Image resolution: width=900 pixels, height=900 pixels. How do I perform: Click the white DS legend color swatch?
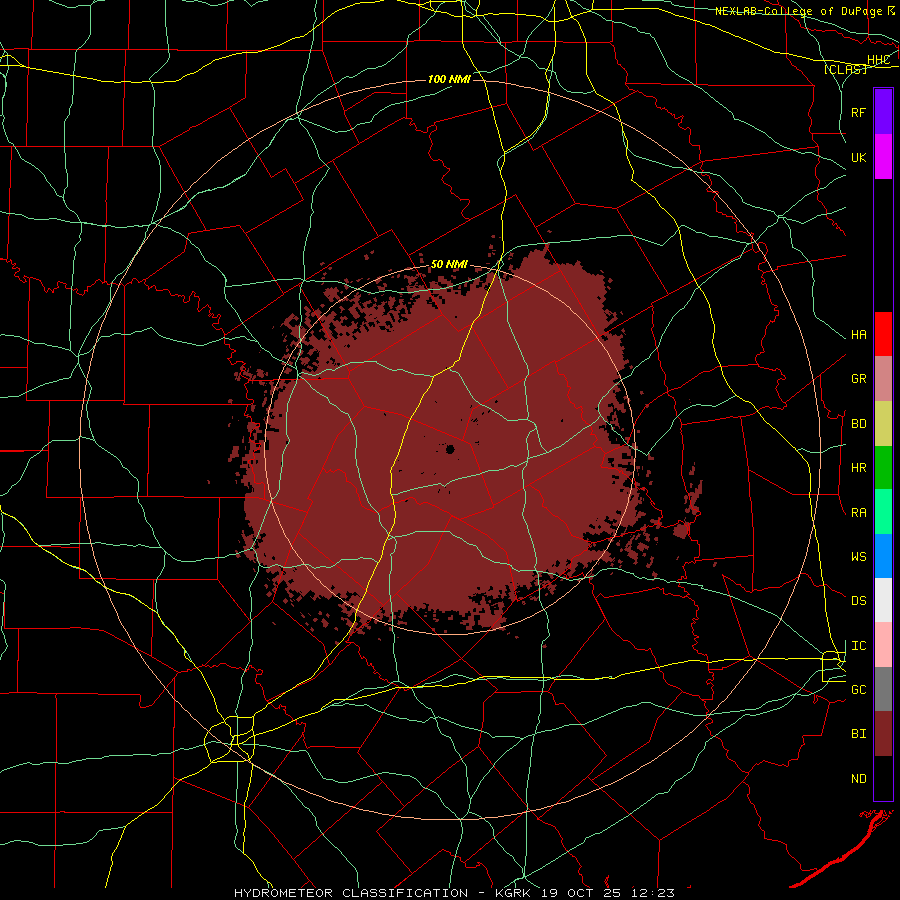[883, 600]
